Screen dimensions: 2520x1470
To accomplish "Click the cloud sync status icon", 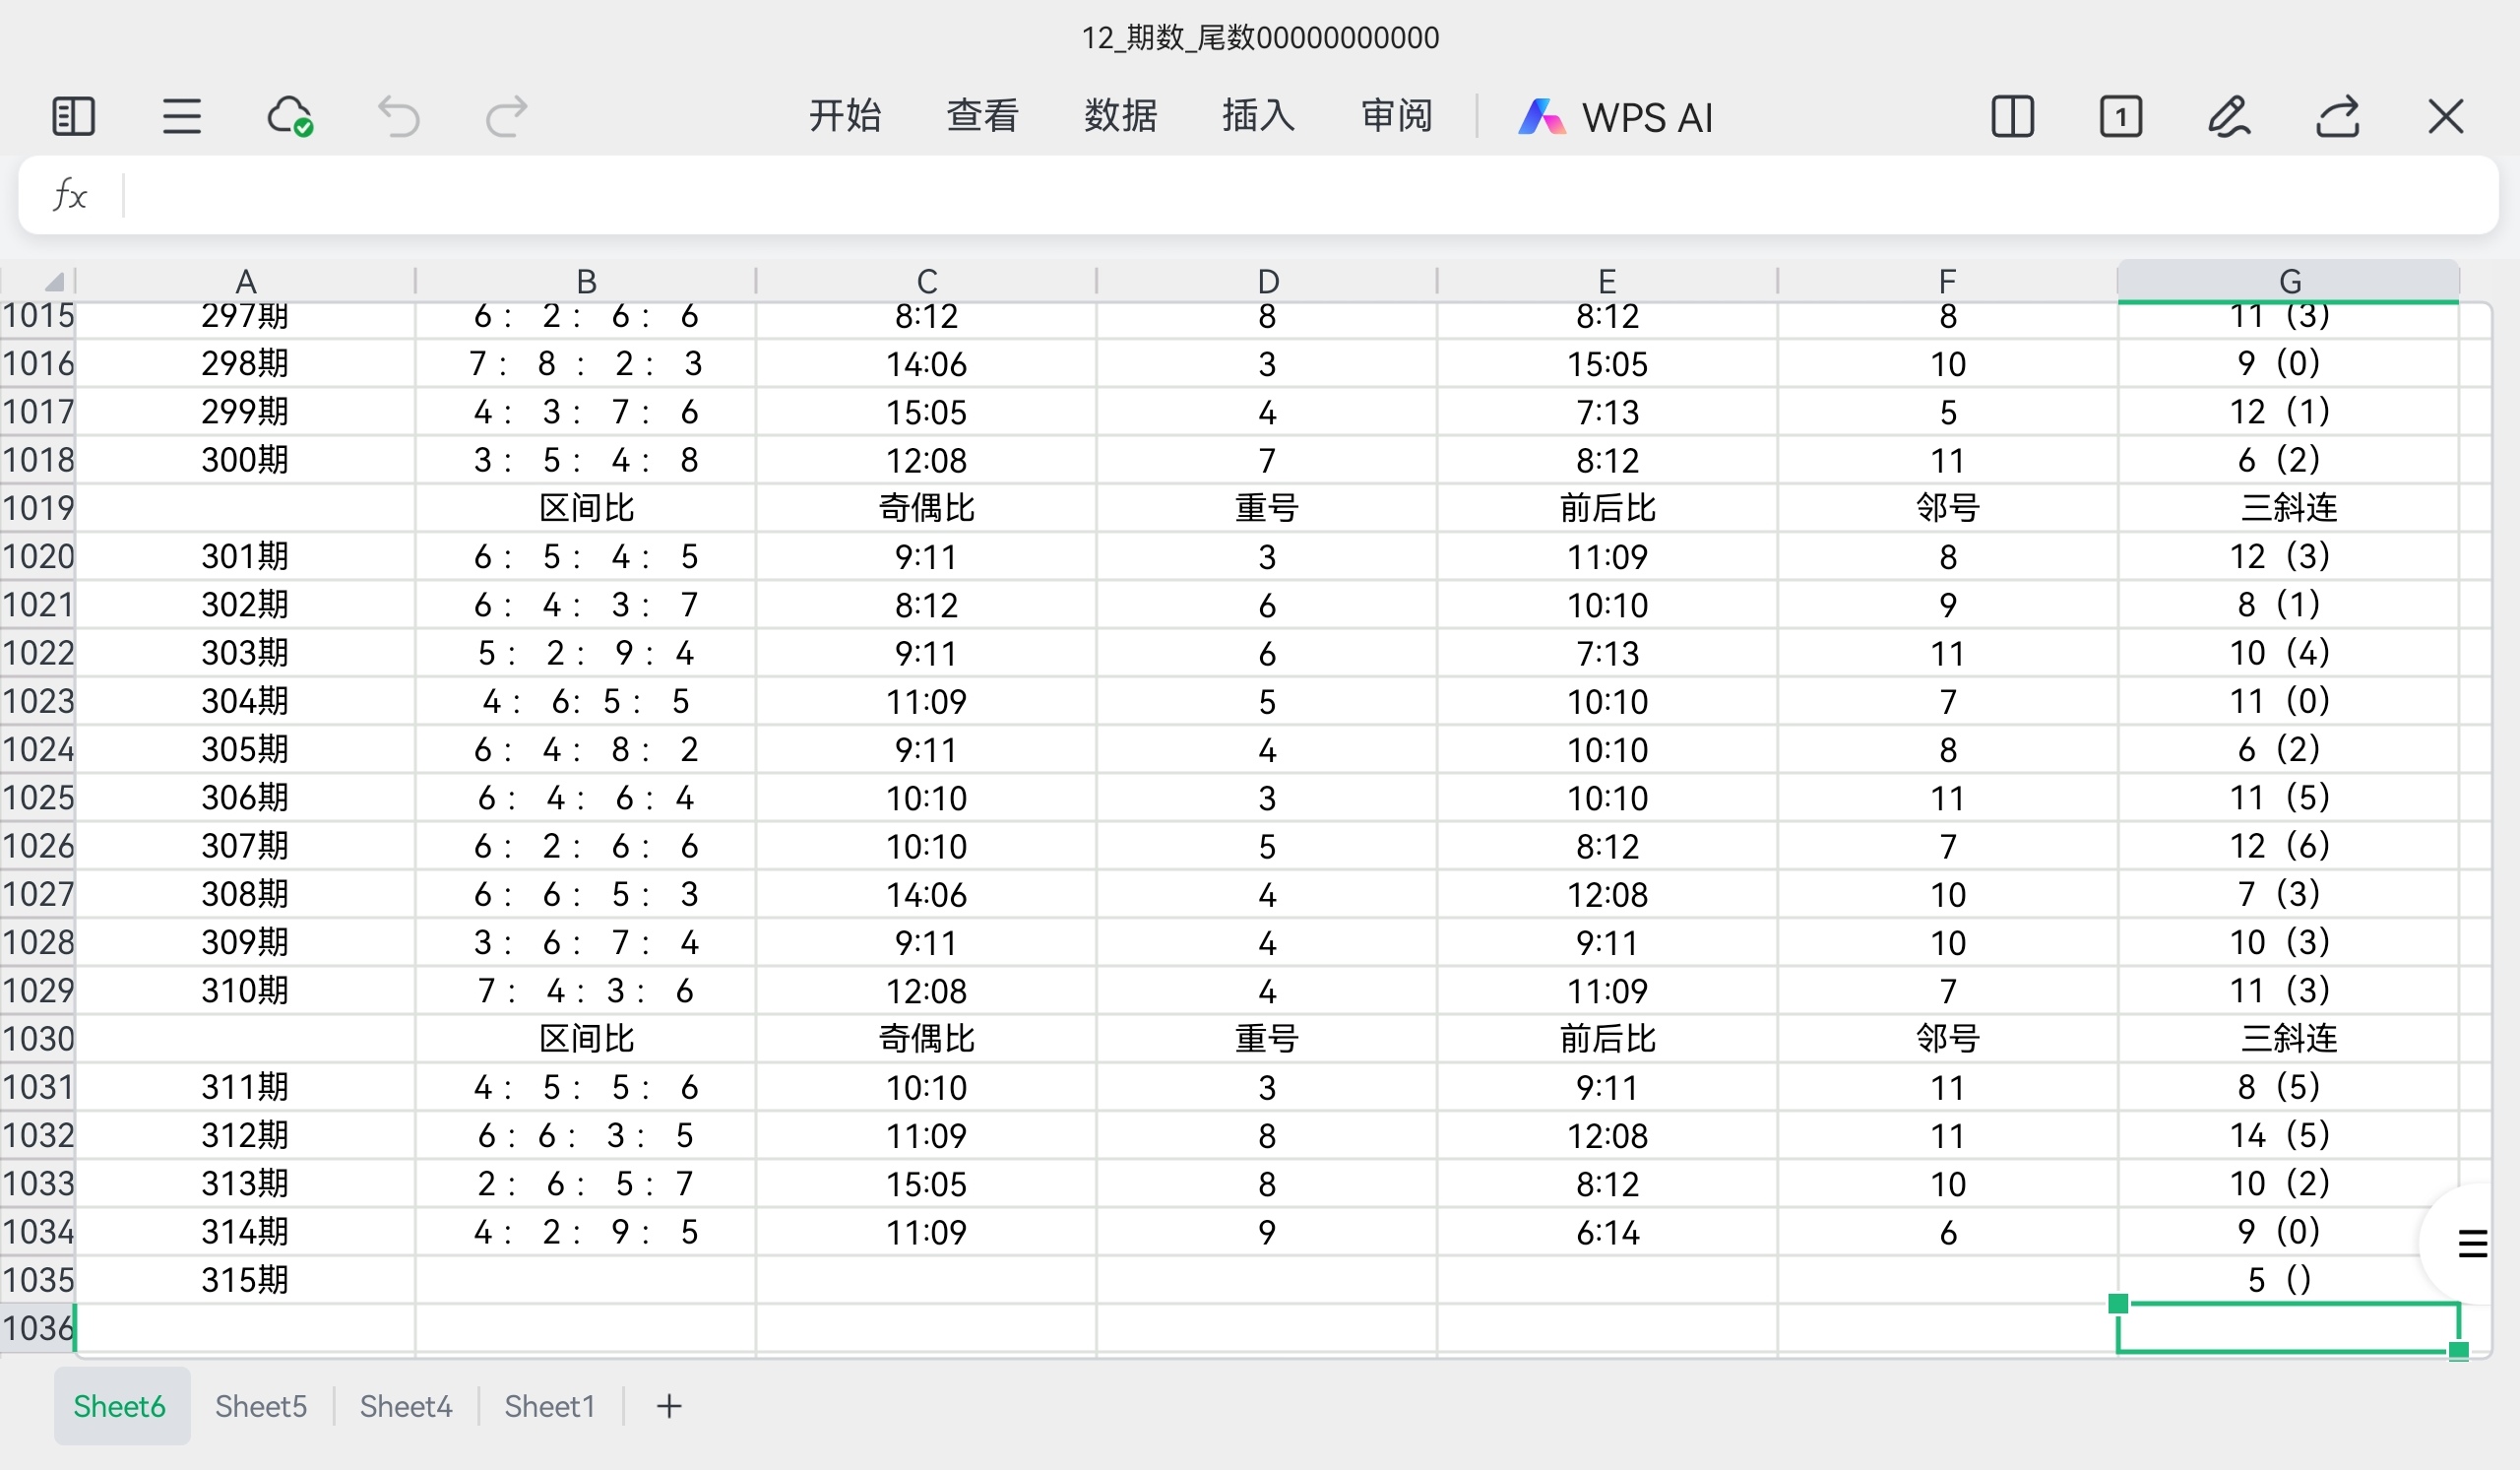I will (290, 117).
